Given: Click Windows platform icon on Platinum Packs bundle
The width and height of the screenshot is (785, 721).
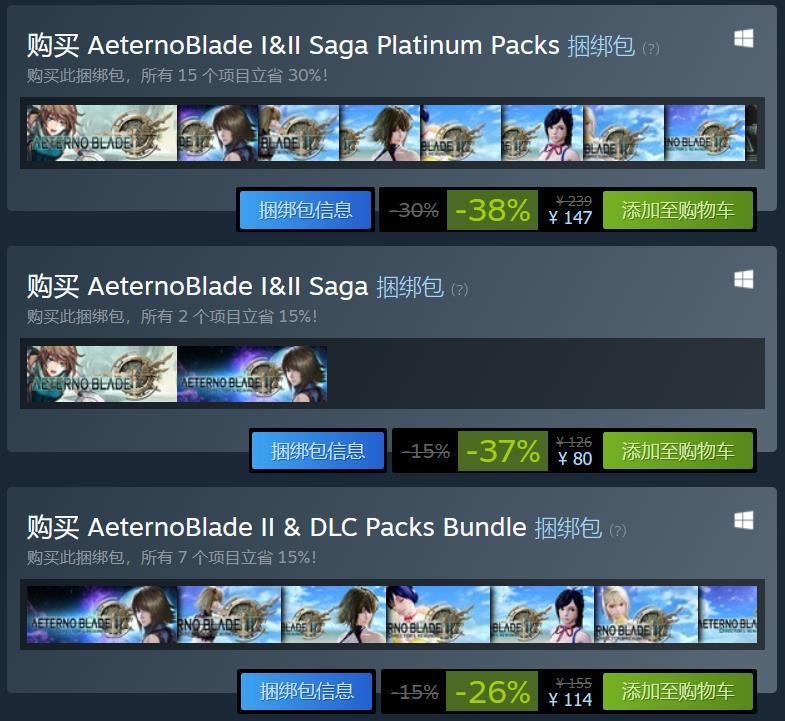Looking at the screenshot, I should coord(743,38).
